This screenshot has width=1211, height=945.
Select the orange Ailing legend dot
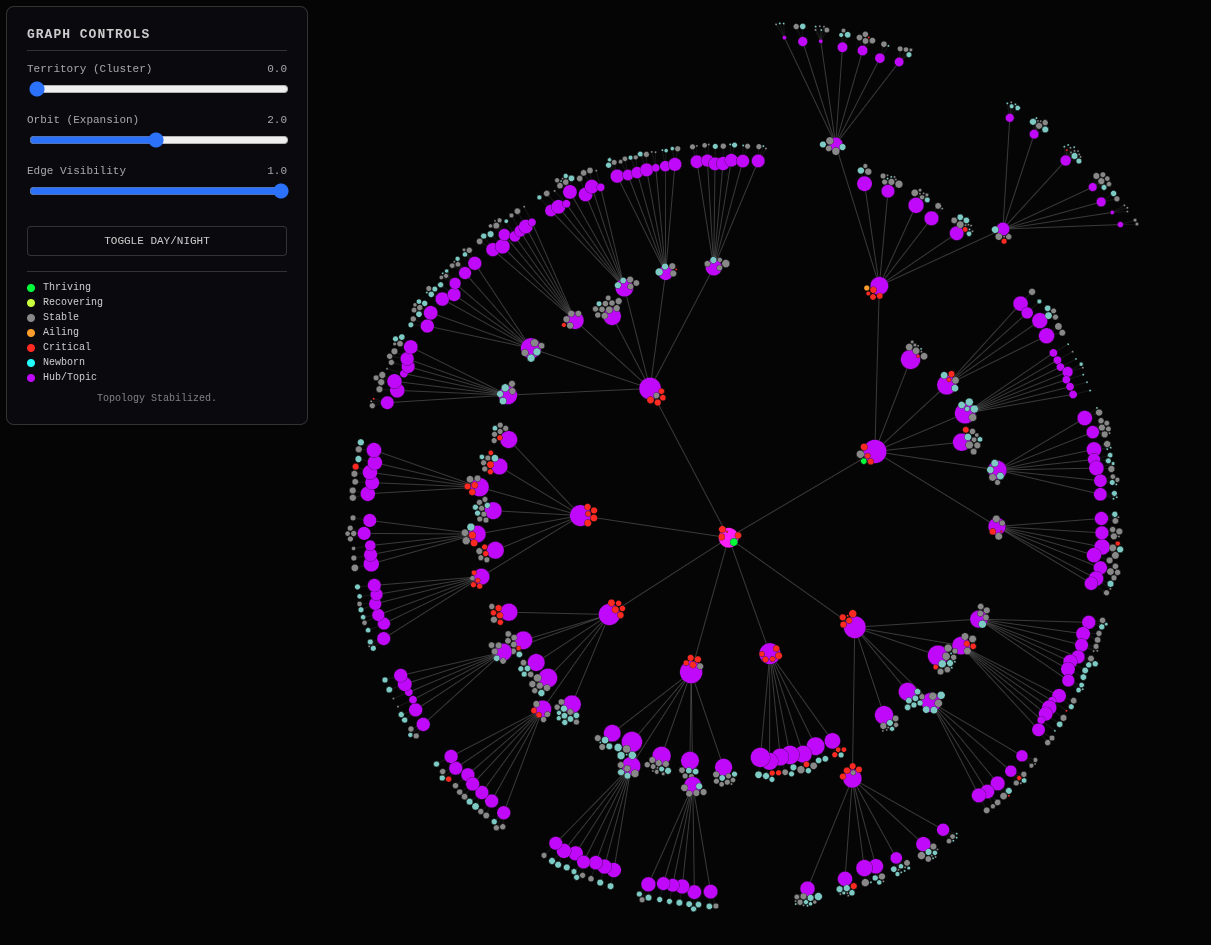tap(31, 332)
